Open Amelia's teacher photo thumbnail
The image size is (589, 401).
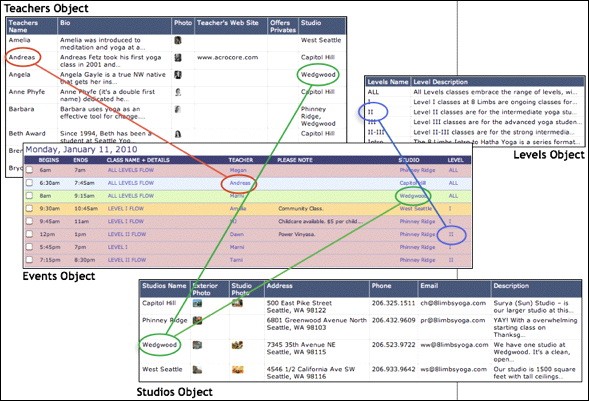178,40
